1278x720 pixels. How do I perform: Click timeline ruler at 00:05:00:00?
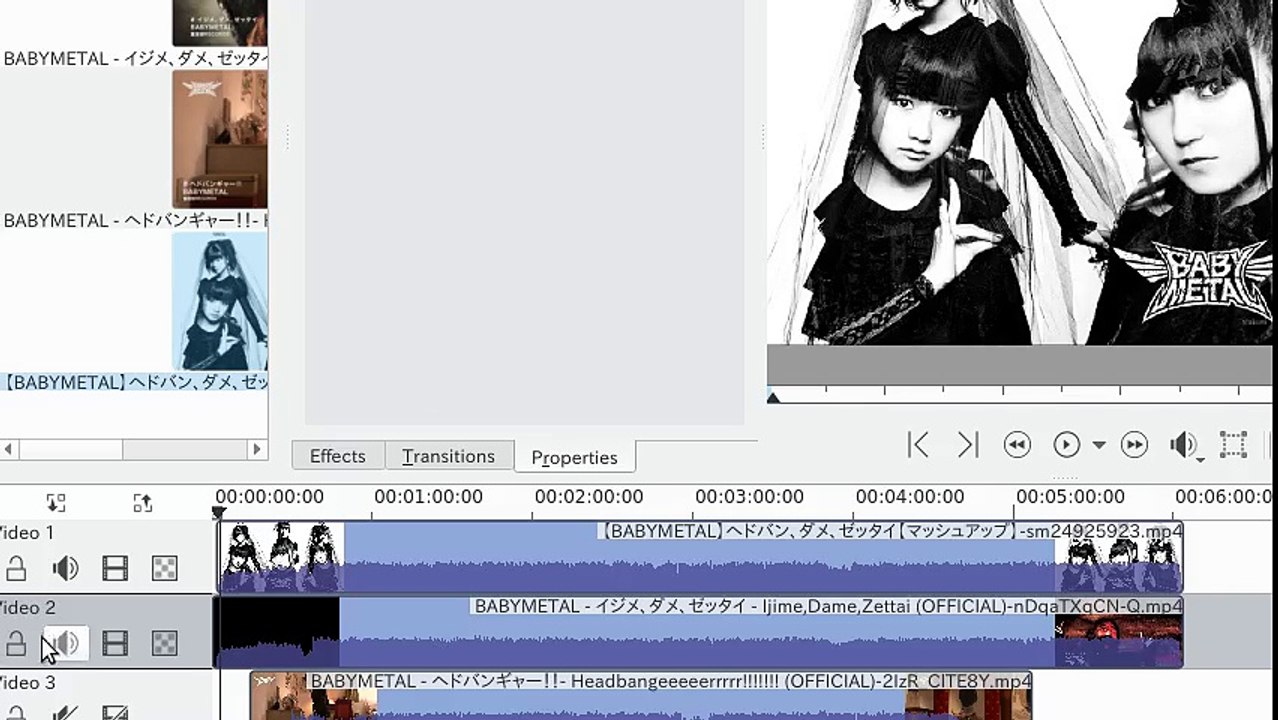[x=1069, y=497]
